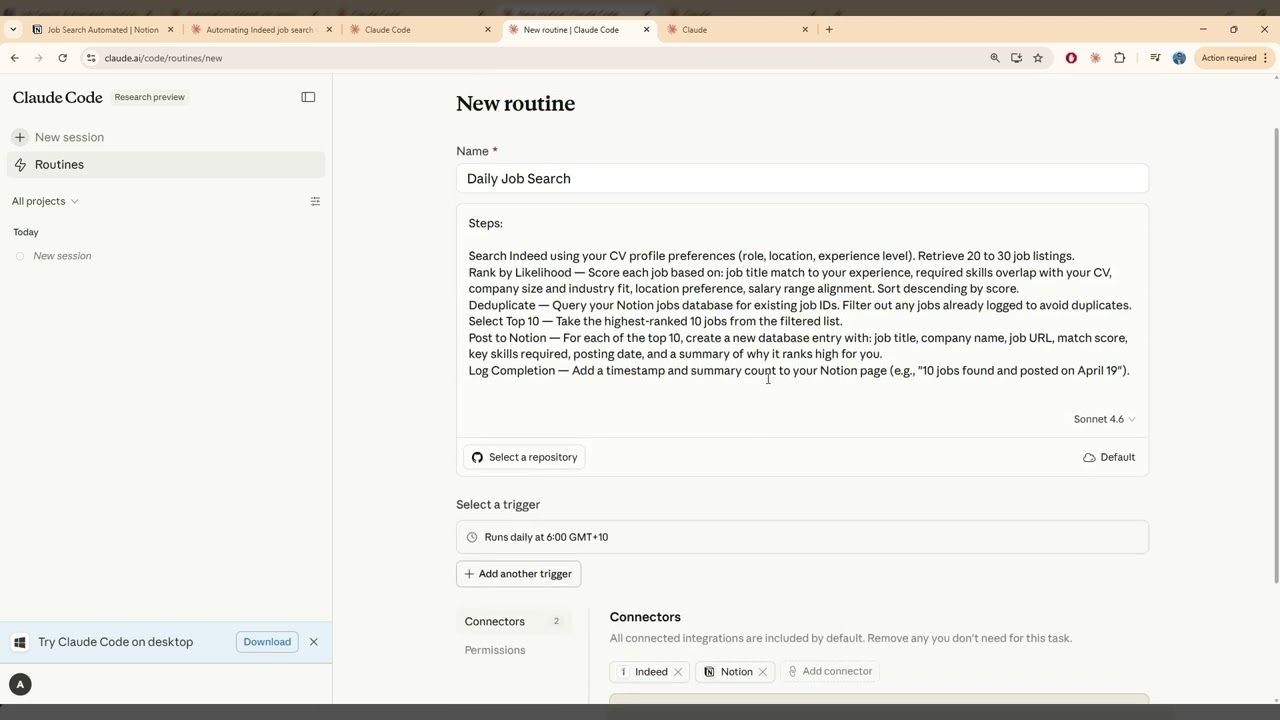Open the Extensions puzzle icon
Viewport: 1280px width, 720px height.
[x=1119, y=58]
